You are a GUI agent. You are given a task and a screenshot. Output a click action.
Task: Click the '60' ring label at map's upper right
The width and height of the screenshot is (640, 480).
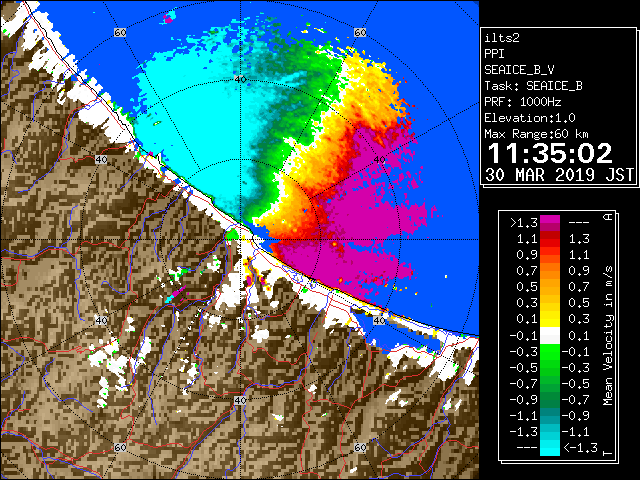(x=360, y=32)
